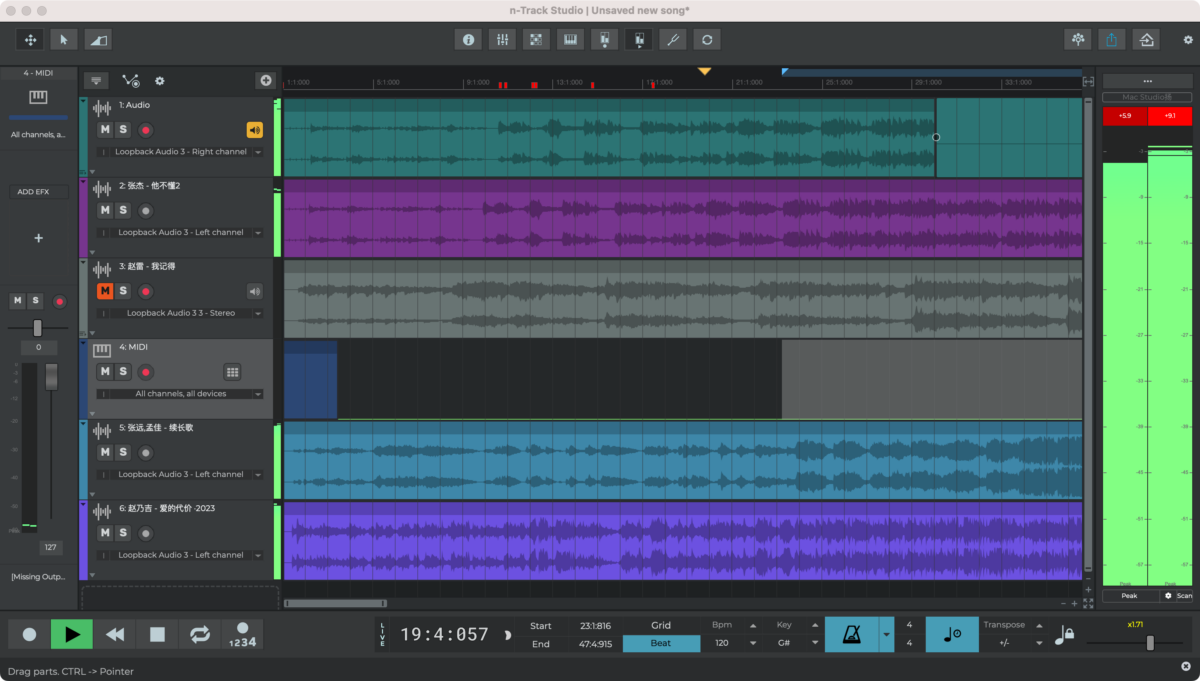
Task: Select the pointer arrow tool
Action: click(x=64, y=40)
